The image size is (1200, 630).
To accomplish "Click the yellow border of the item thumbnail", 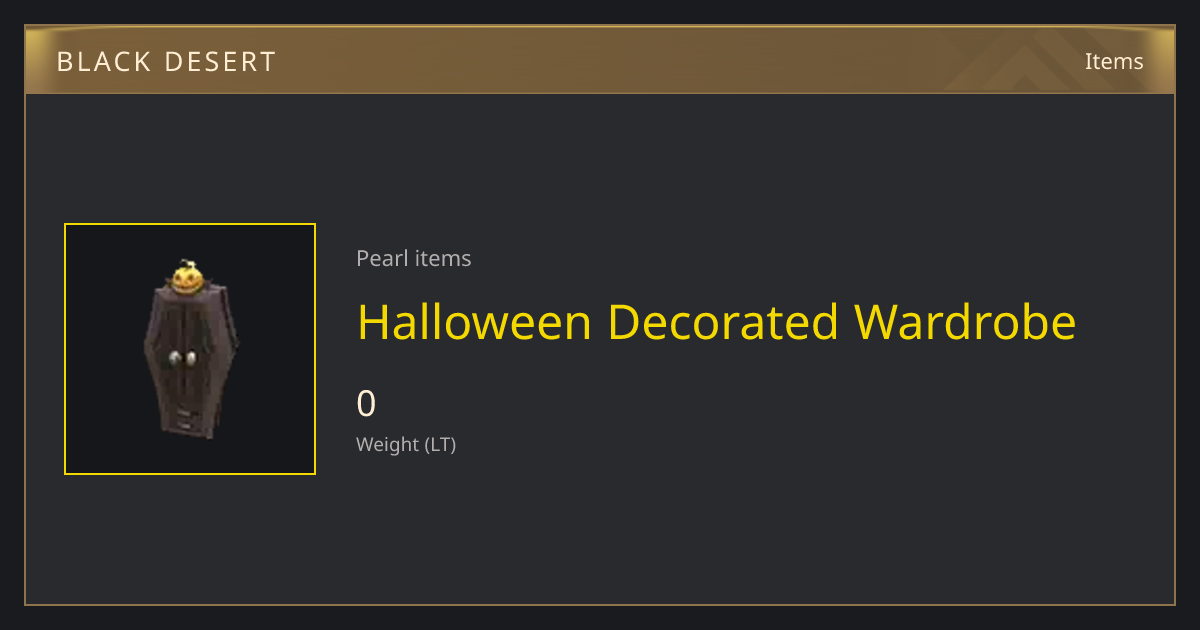I will pyautogui.click(x=190, y=225).
